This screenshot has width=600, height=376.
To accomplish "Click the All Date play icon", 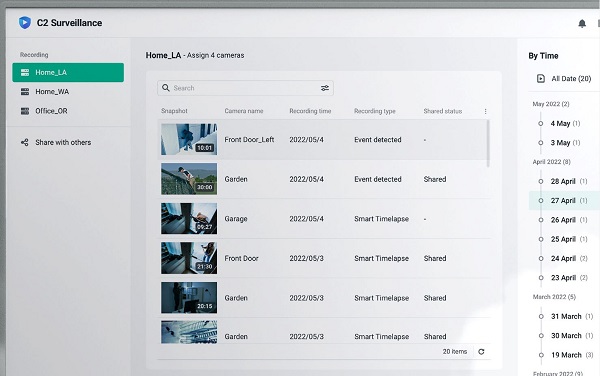I will click(x=541, y=78).
